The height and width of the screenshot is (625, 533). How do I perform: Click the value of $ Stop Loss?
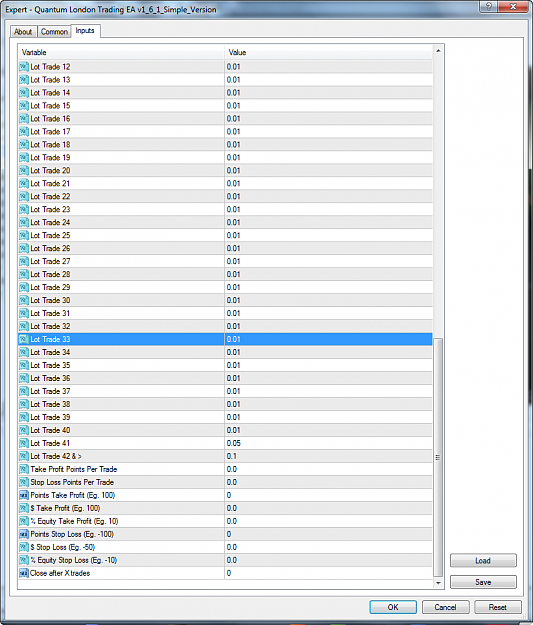coord(232,547)
